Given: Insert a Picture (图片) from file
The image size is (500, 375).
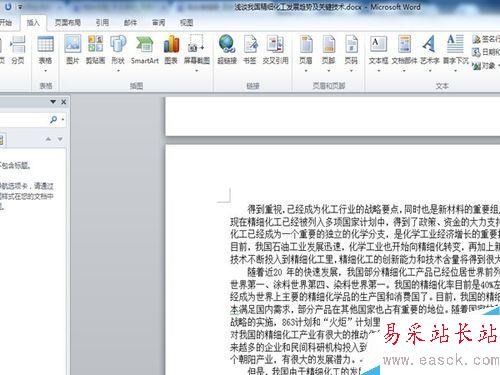Looking at the screenshot, I should pyautogui.click(x=73, y=50).
